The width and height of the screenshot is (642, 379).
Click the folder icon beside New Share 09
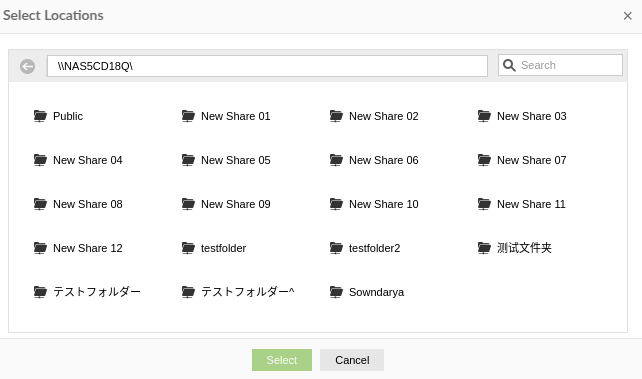[188, 204]
